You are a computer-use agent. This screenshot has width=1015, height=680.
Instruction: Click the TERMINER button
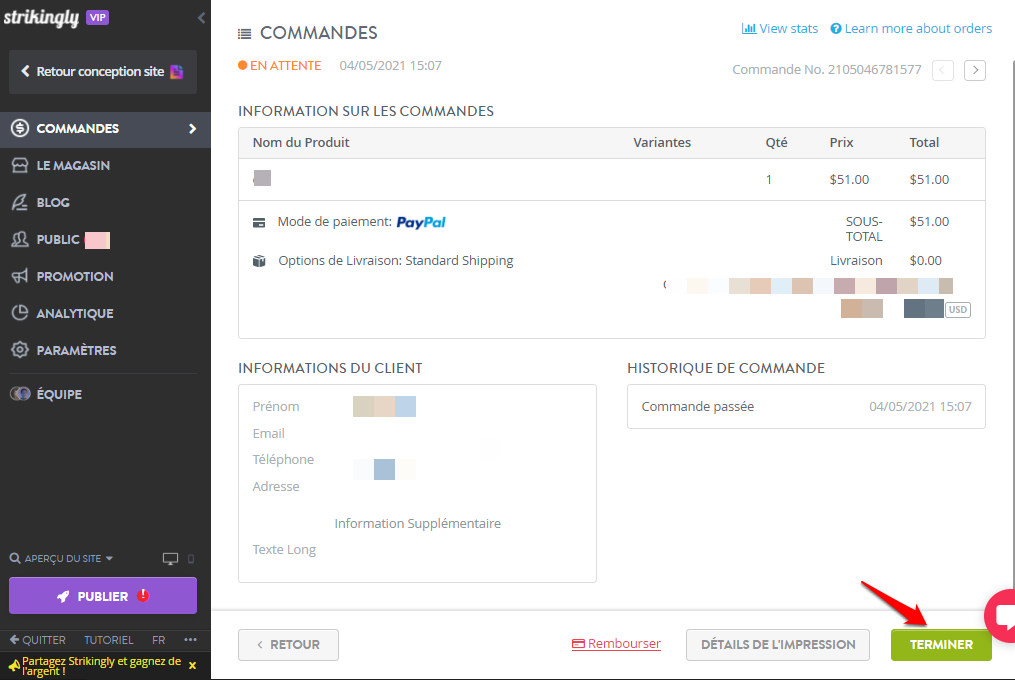[941, 645]
